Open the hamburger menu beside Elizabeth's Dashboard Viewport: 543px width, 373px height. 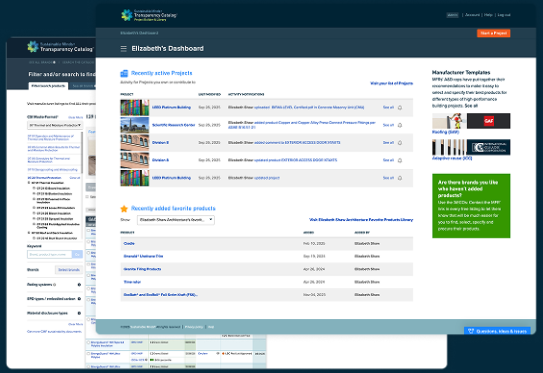124,48
